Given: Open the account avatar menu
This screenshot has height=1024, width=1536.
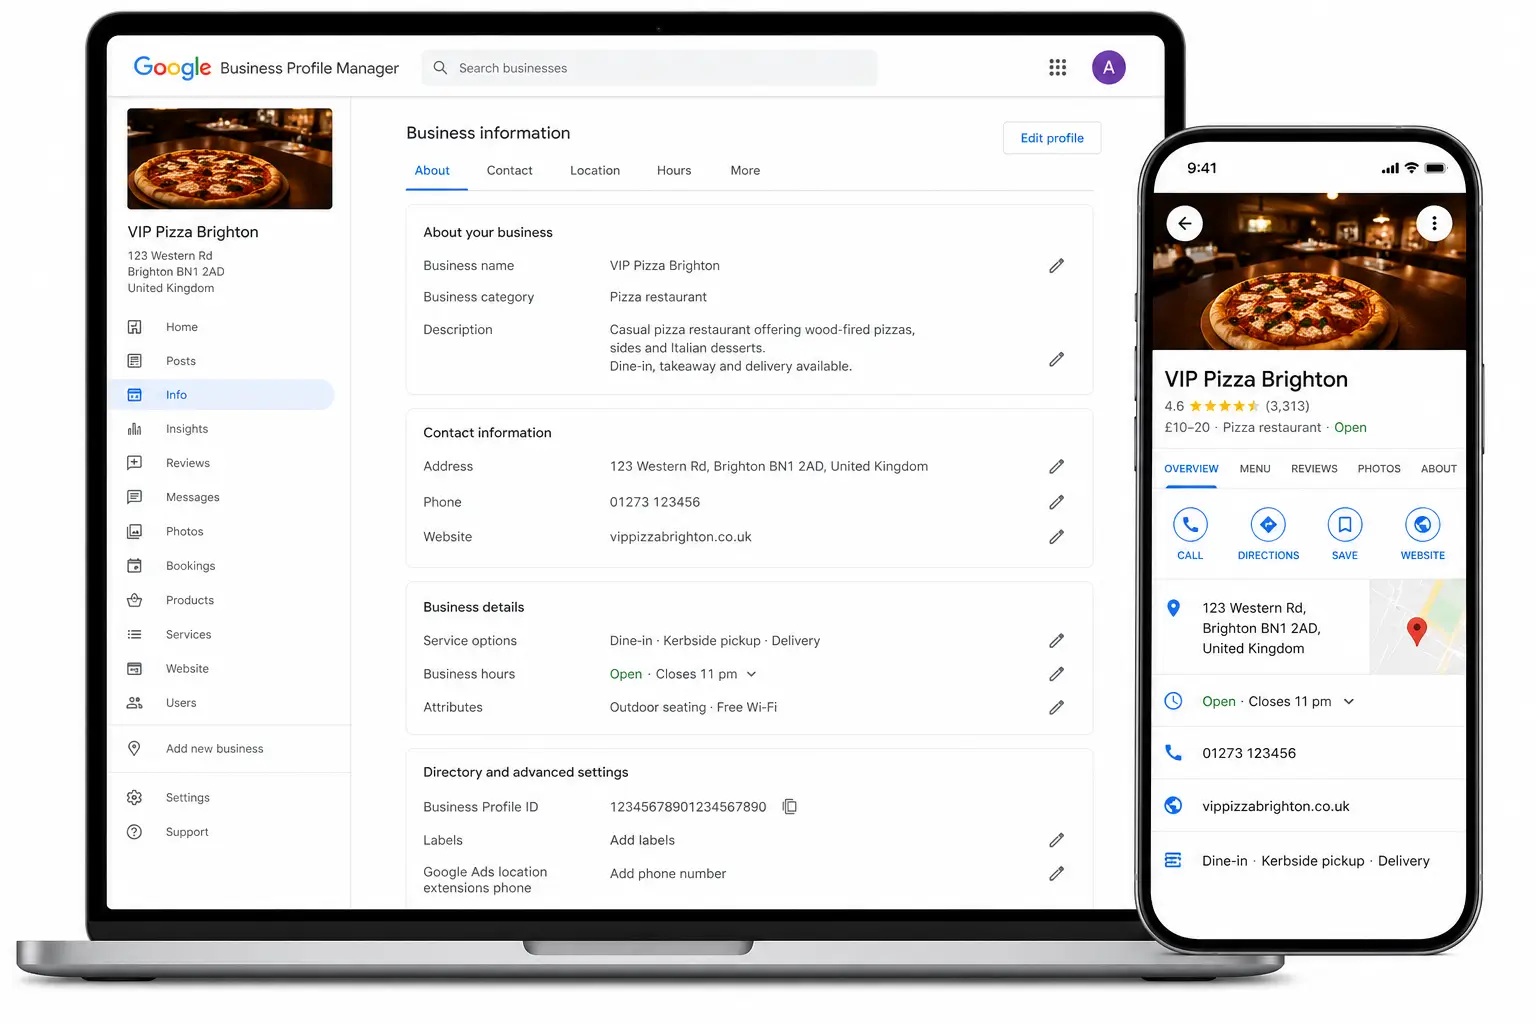Looking at the screenshot, I should coord(1108,67).
